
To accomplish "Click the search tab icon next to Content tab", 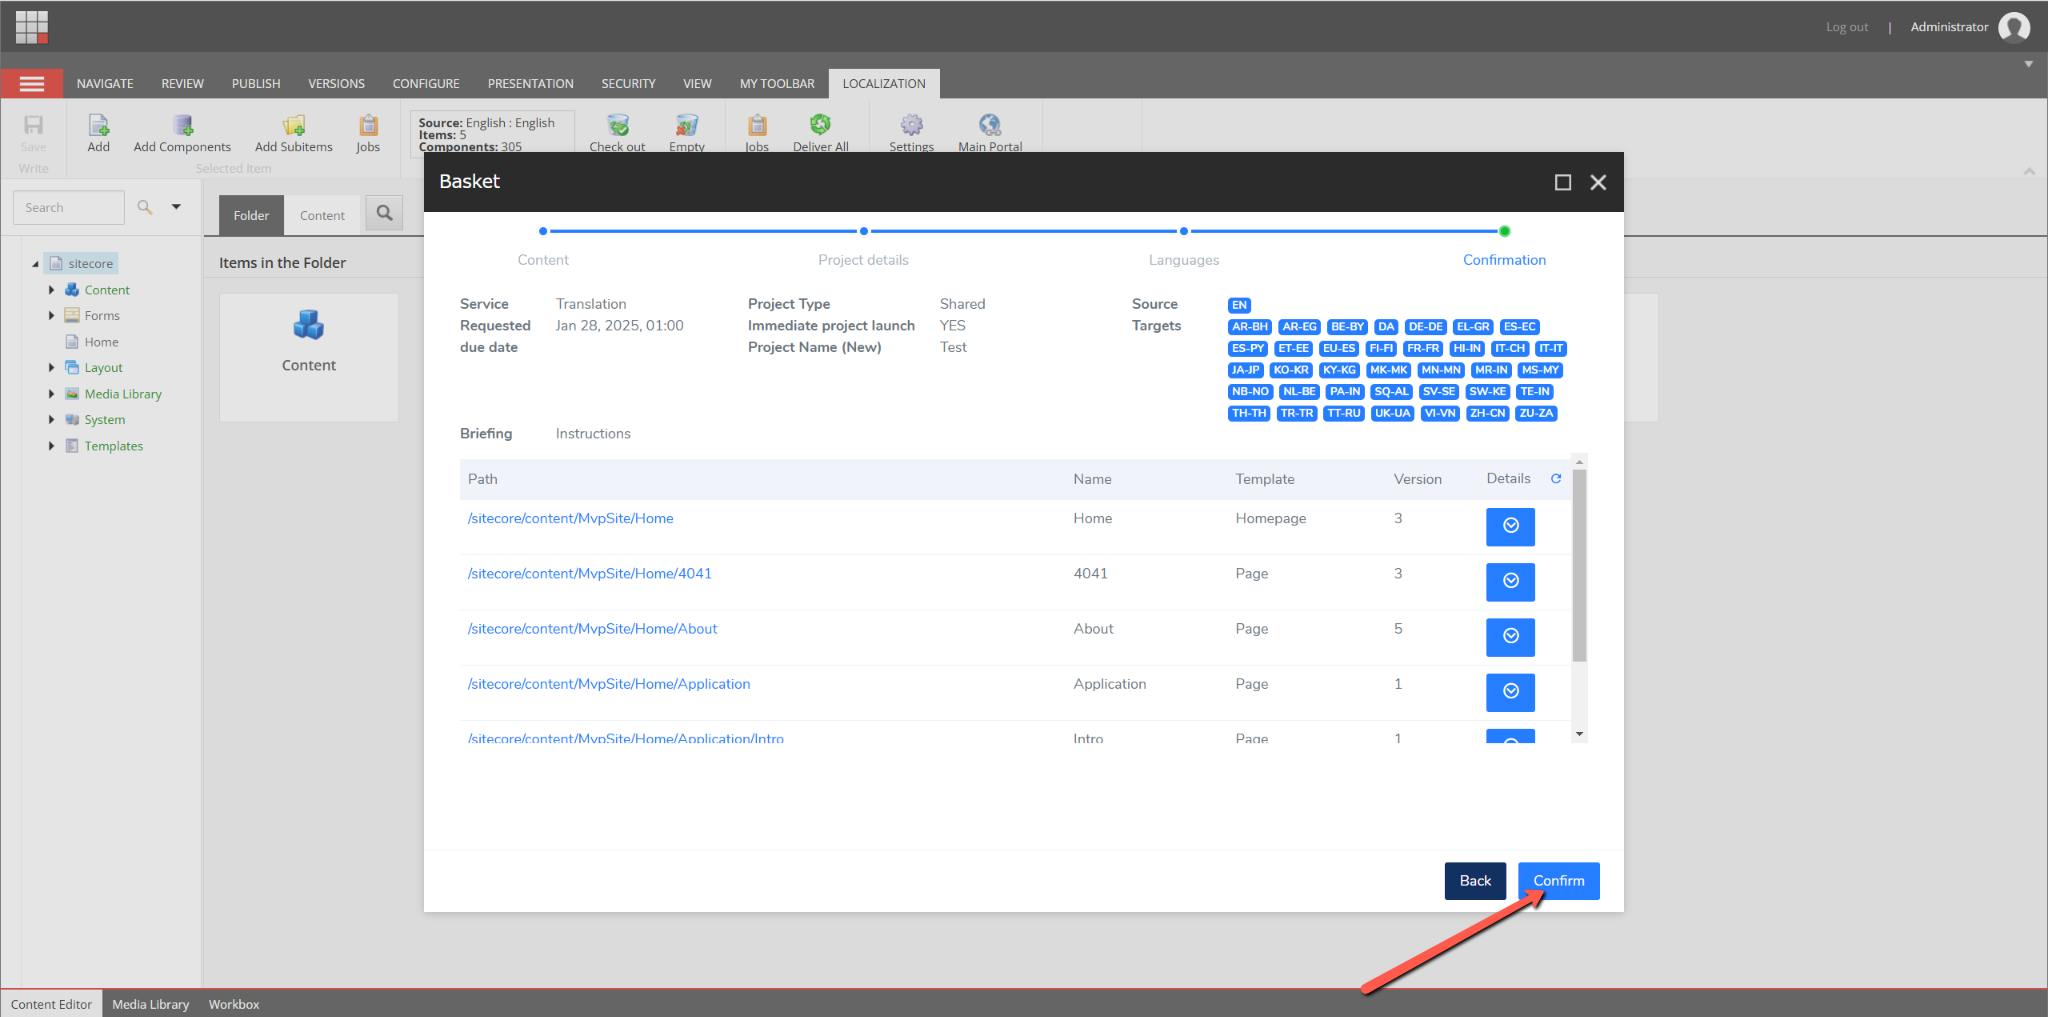I will coord(384,213).
